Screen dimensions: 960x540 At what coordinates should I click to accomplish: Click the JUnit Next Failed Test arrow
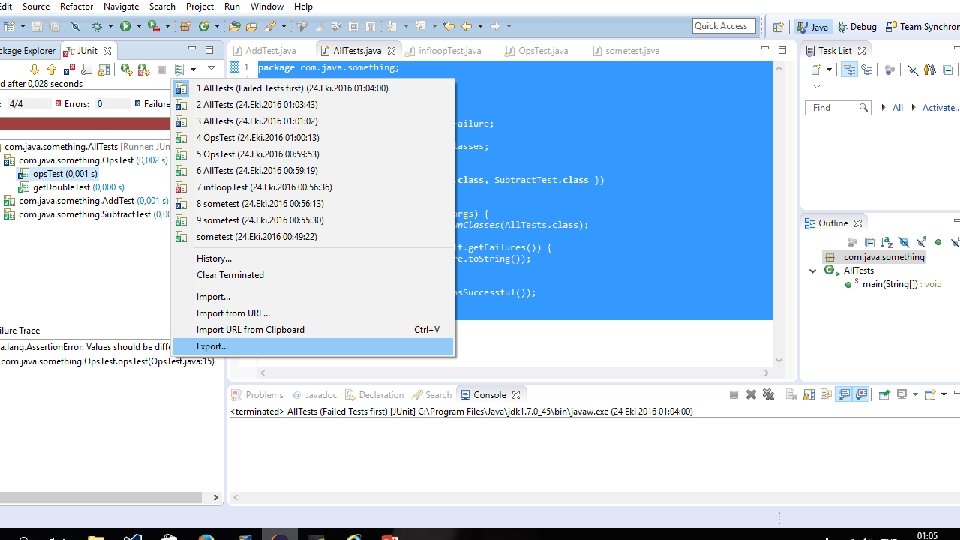pos(34,70)
